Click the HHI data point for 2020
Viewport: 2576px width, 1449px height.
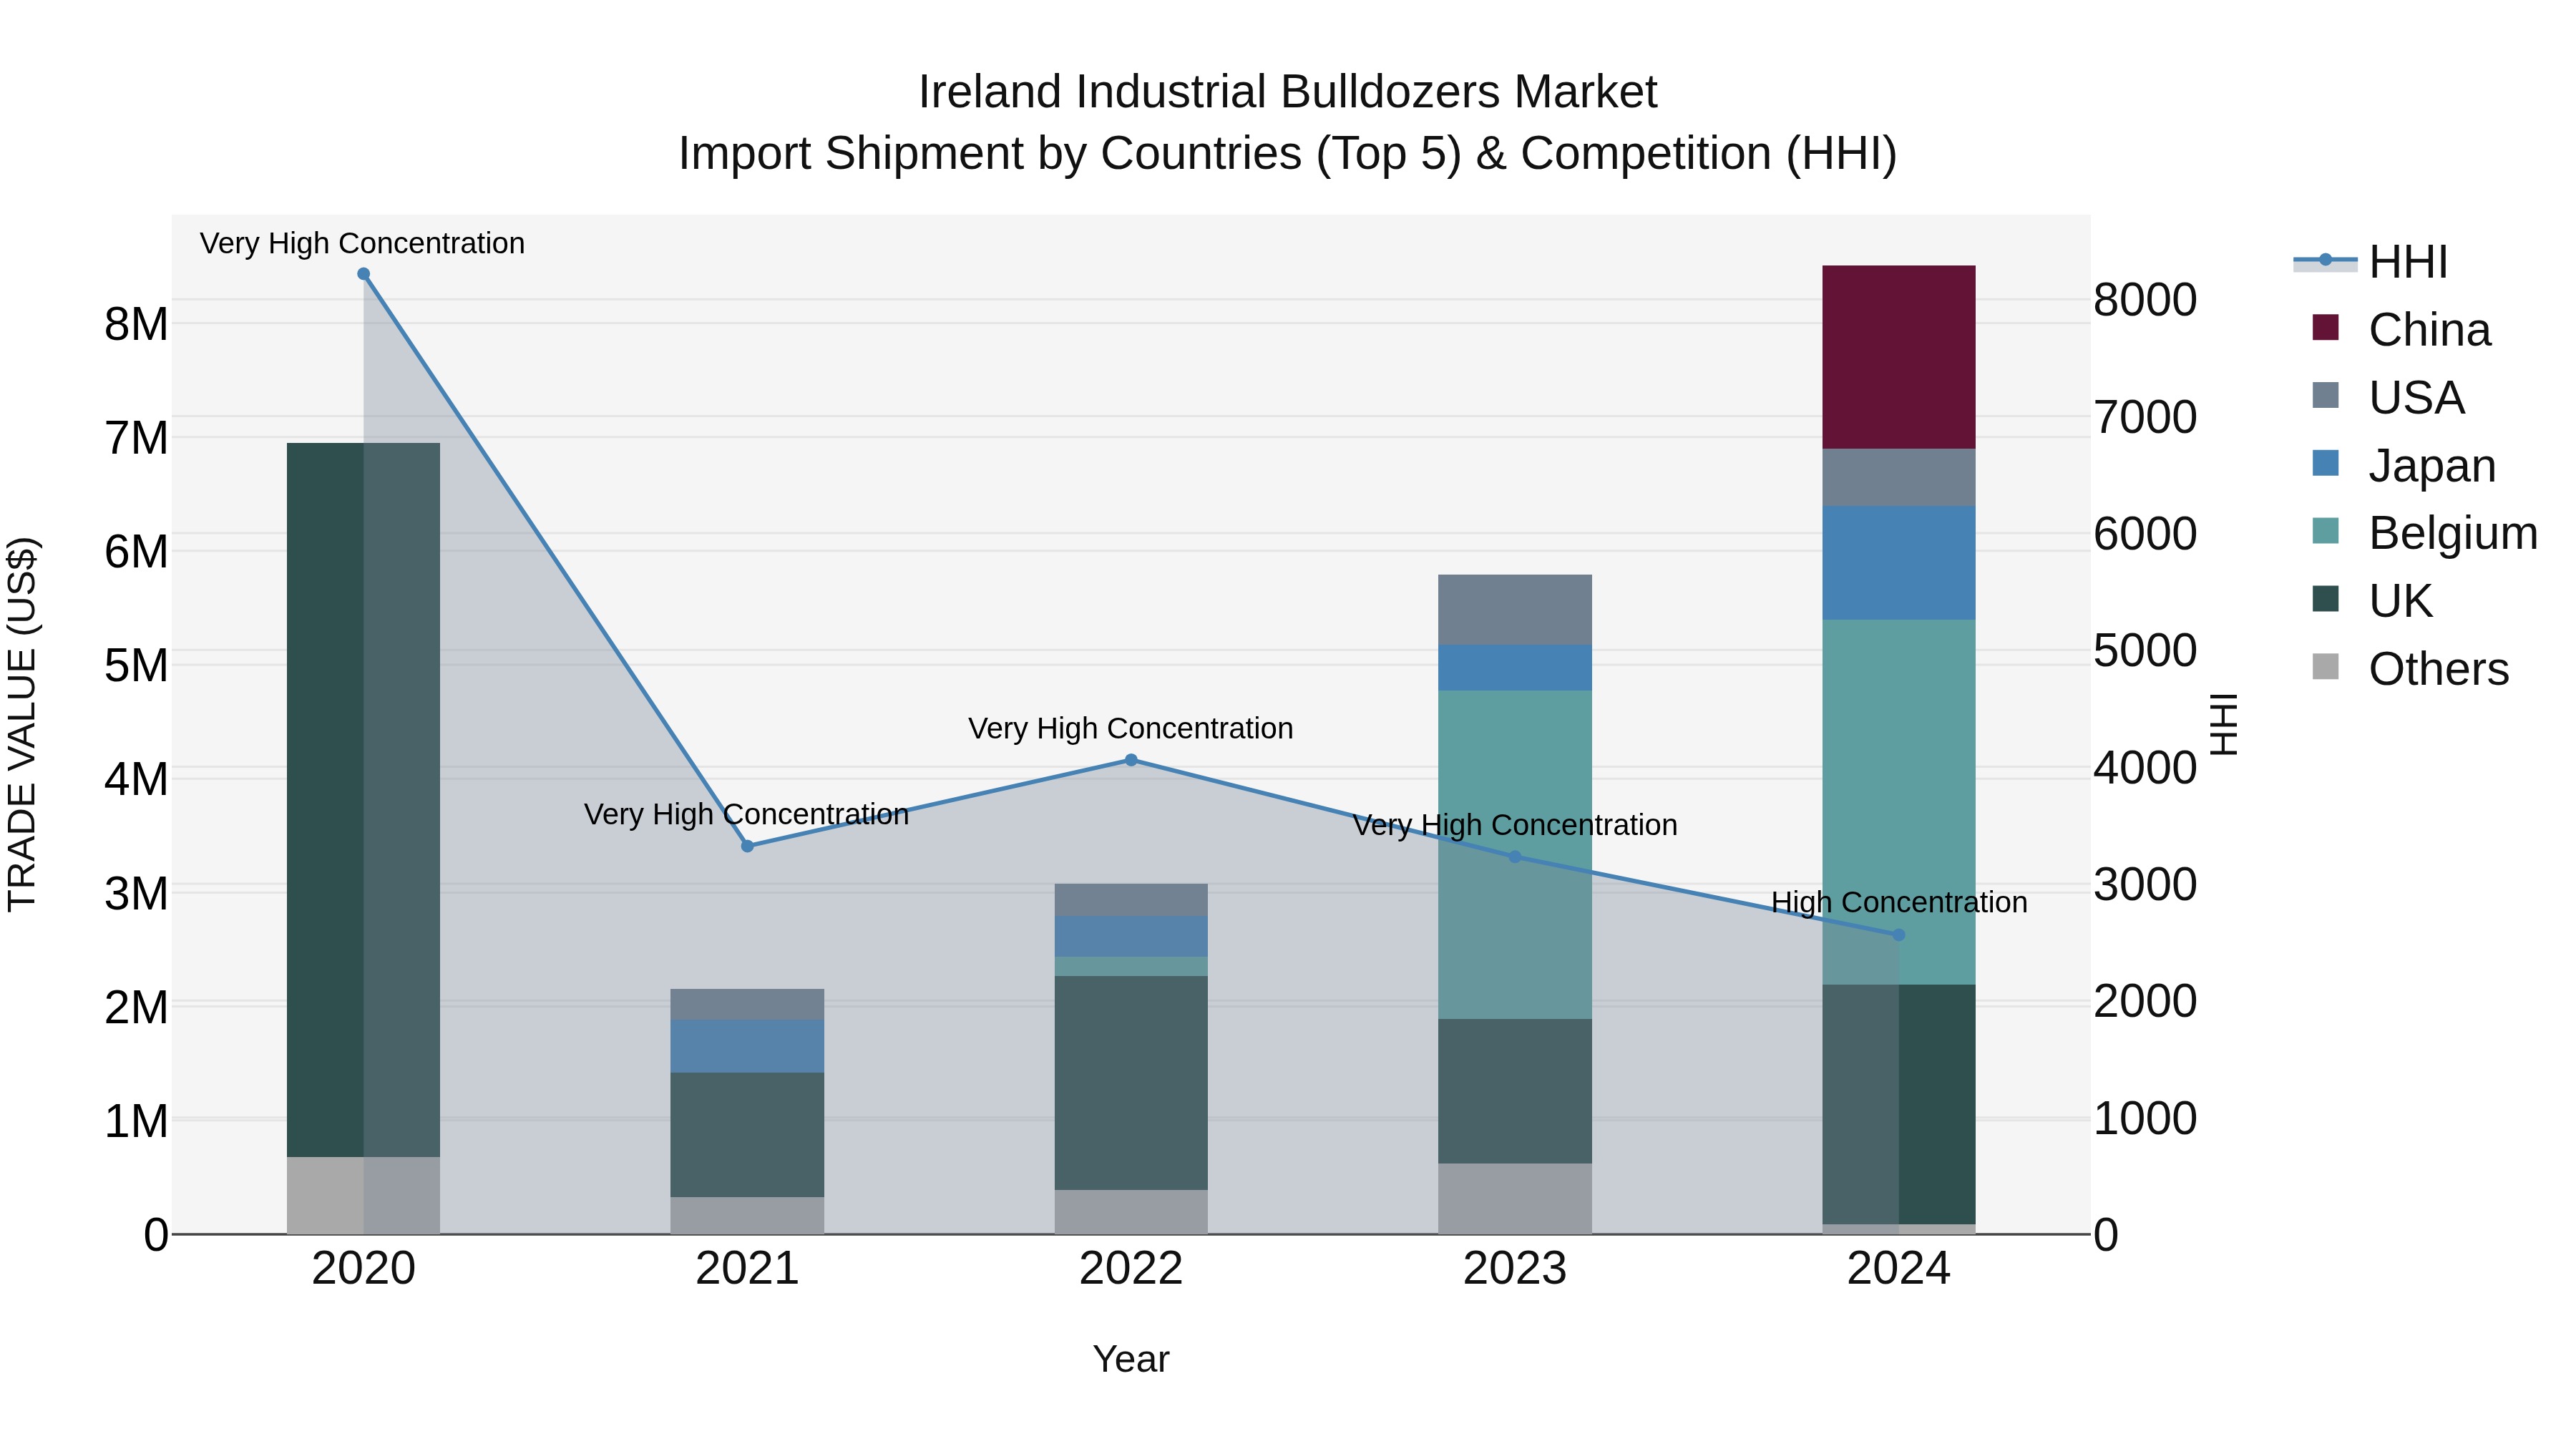(364, 274)
